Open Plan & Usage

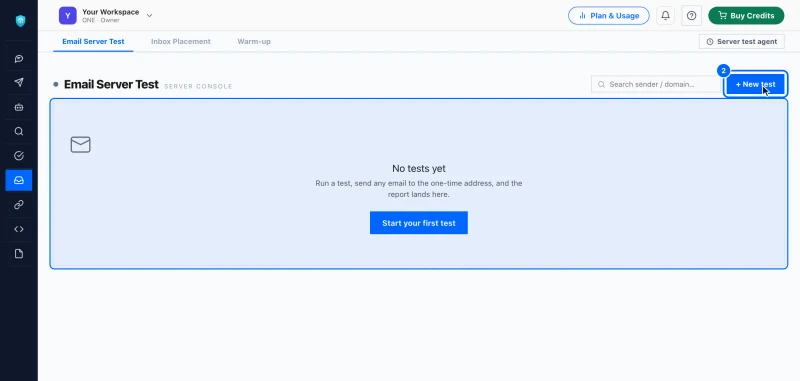(609, 16)
